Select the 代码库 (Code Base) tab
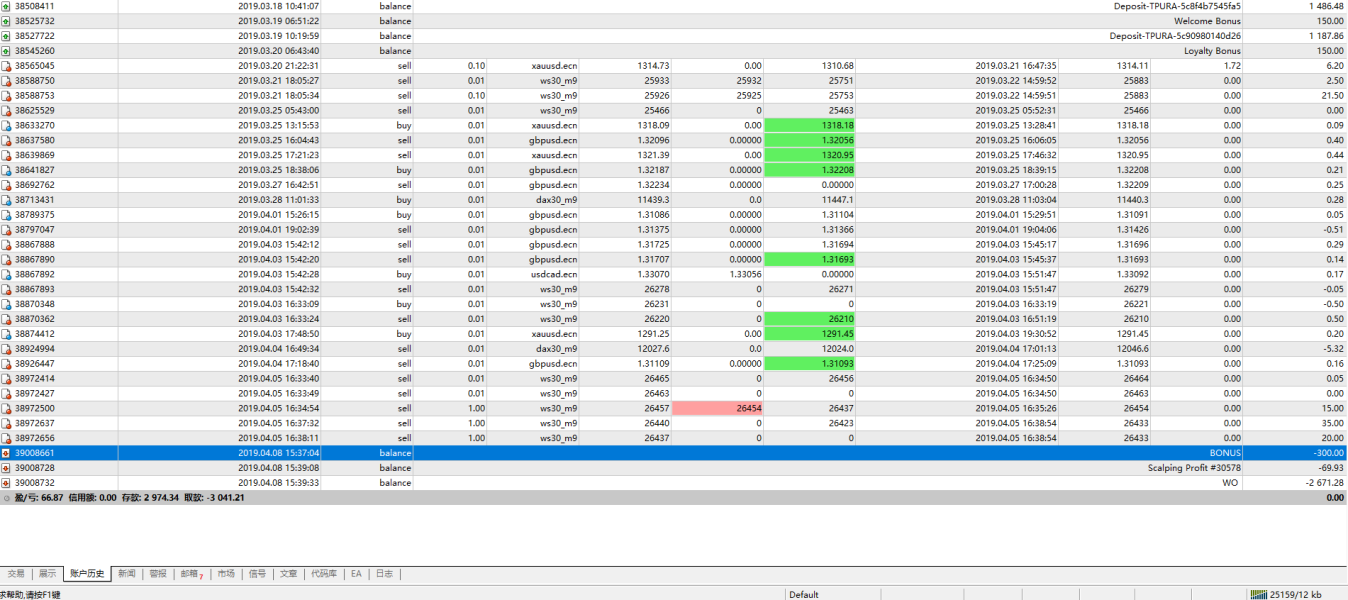Screen dimensions: 1348x600 coord(323,574)
